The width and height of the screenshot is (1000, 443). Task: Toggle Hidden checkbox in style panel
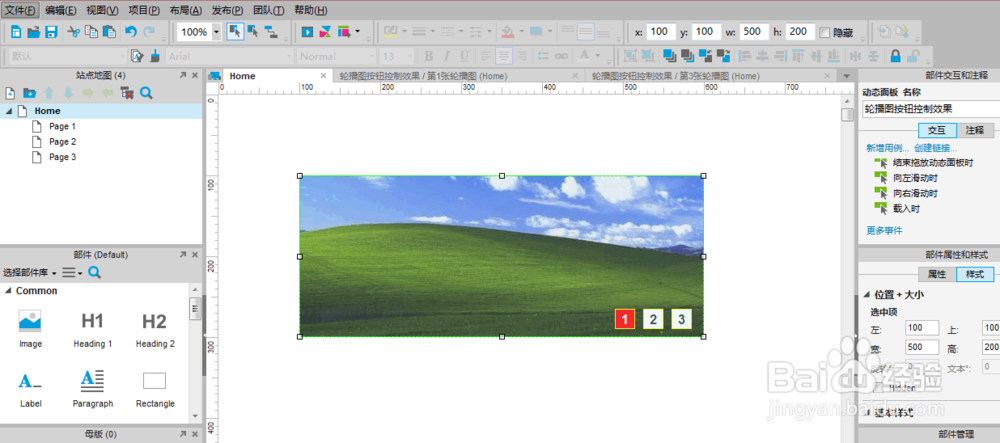tap(878, 387)
